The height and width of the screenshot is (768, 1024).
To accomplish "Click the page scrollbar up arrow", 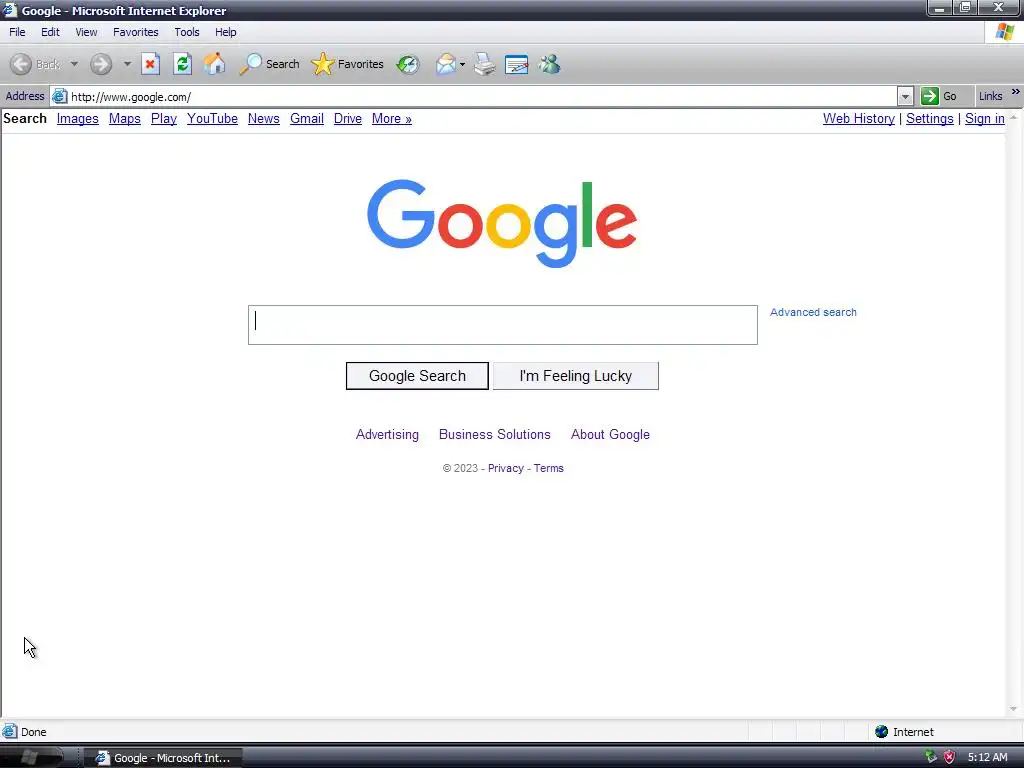I will (1014, 118).
